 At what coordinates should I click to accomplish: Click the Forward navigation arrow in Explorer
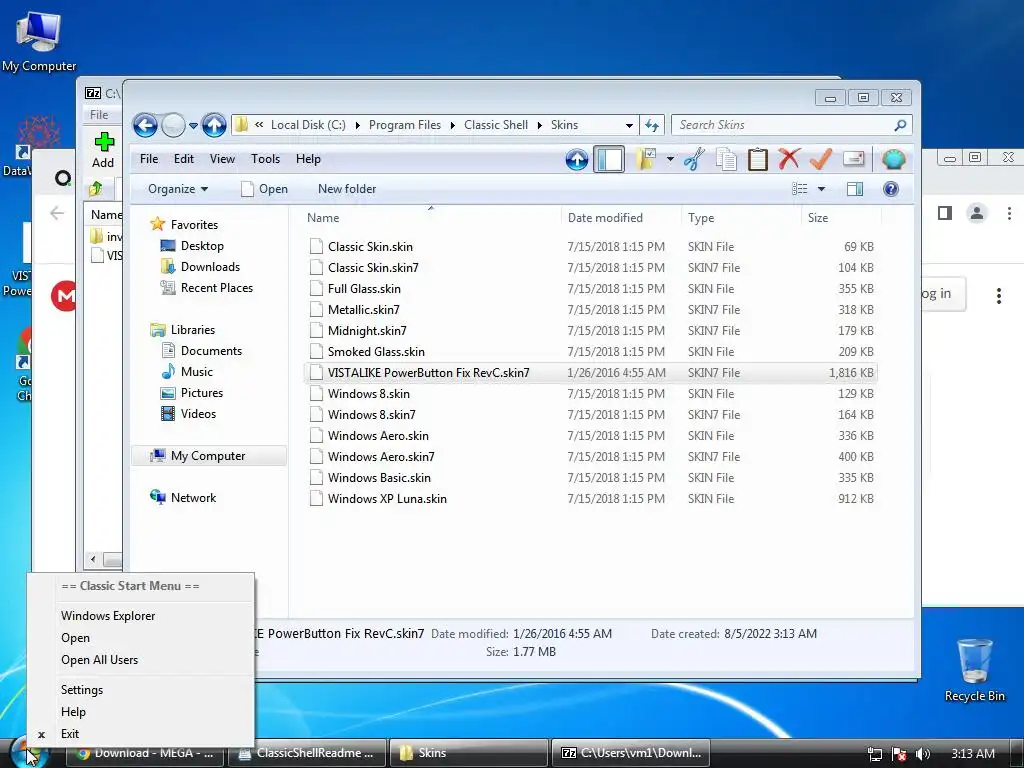pos(174,125)
